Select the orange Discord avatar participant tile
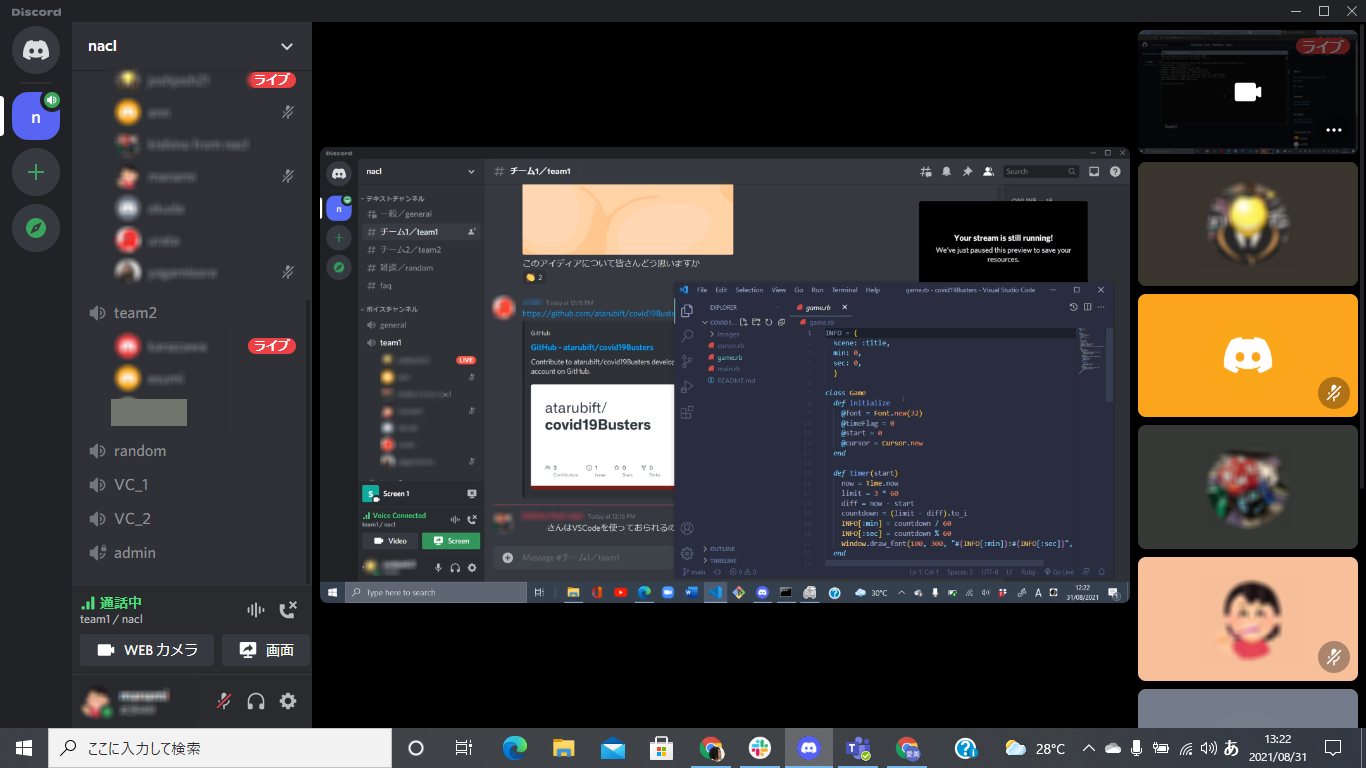Viewport: 1366px width, 768px height. pyautogui.click(x=1247, y=355)
